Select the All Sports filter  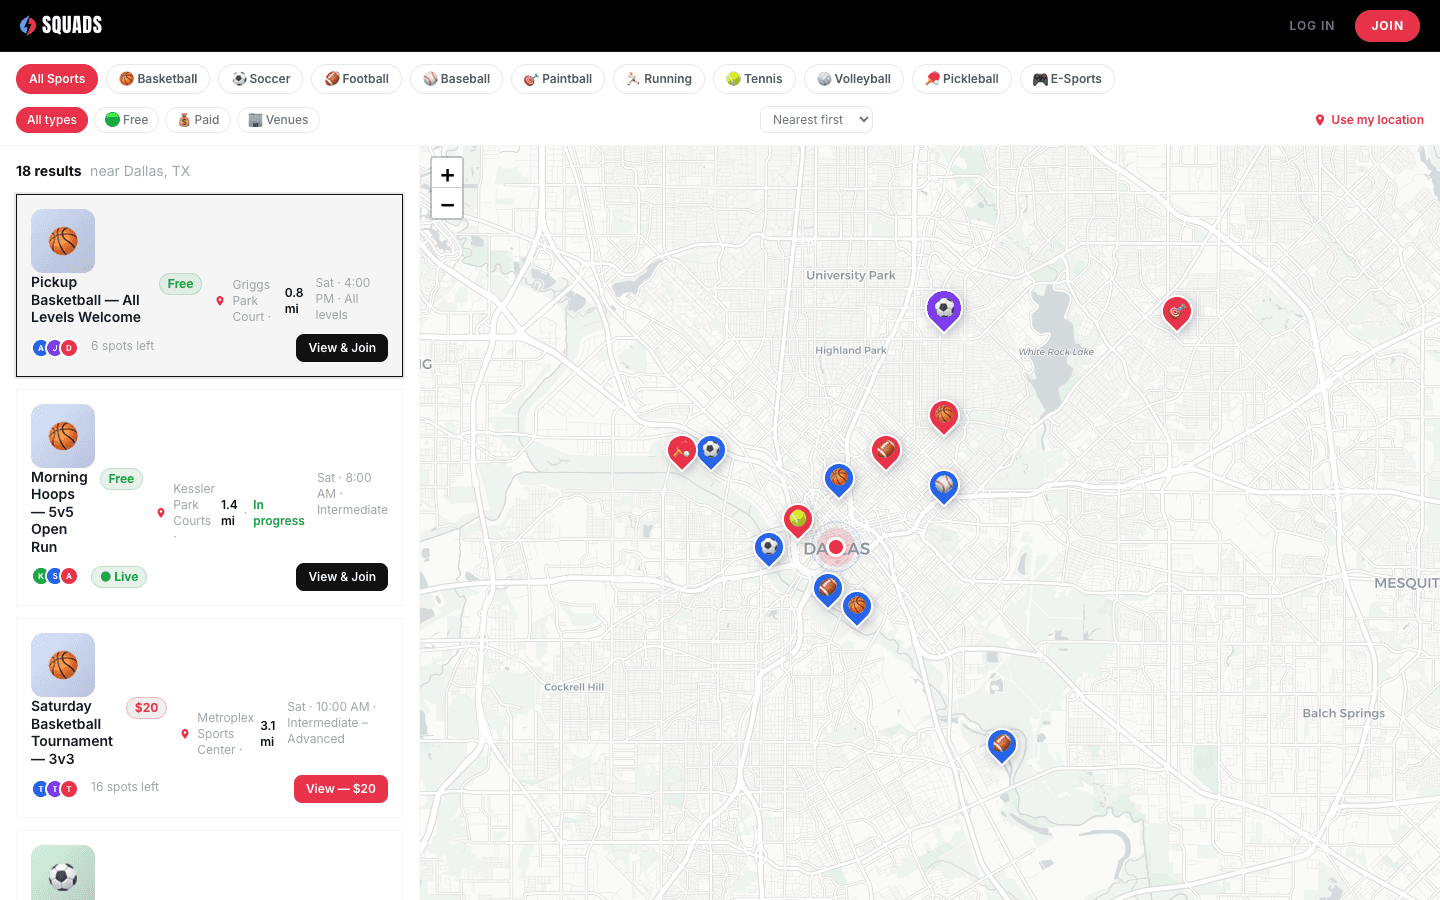click(56, 78)
